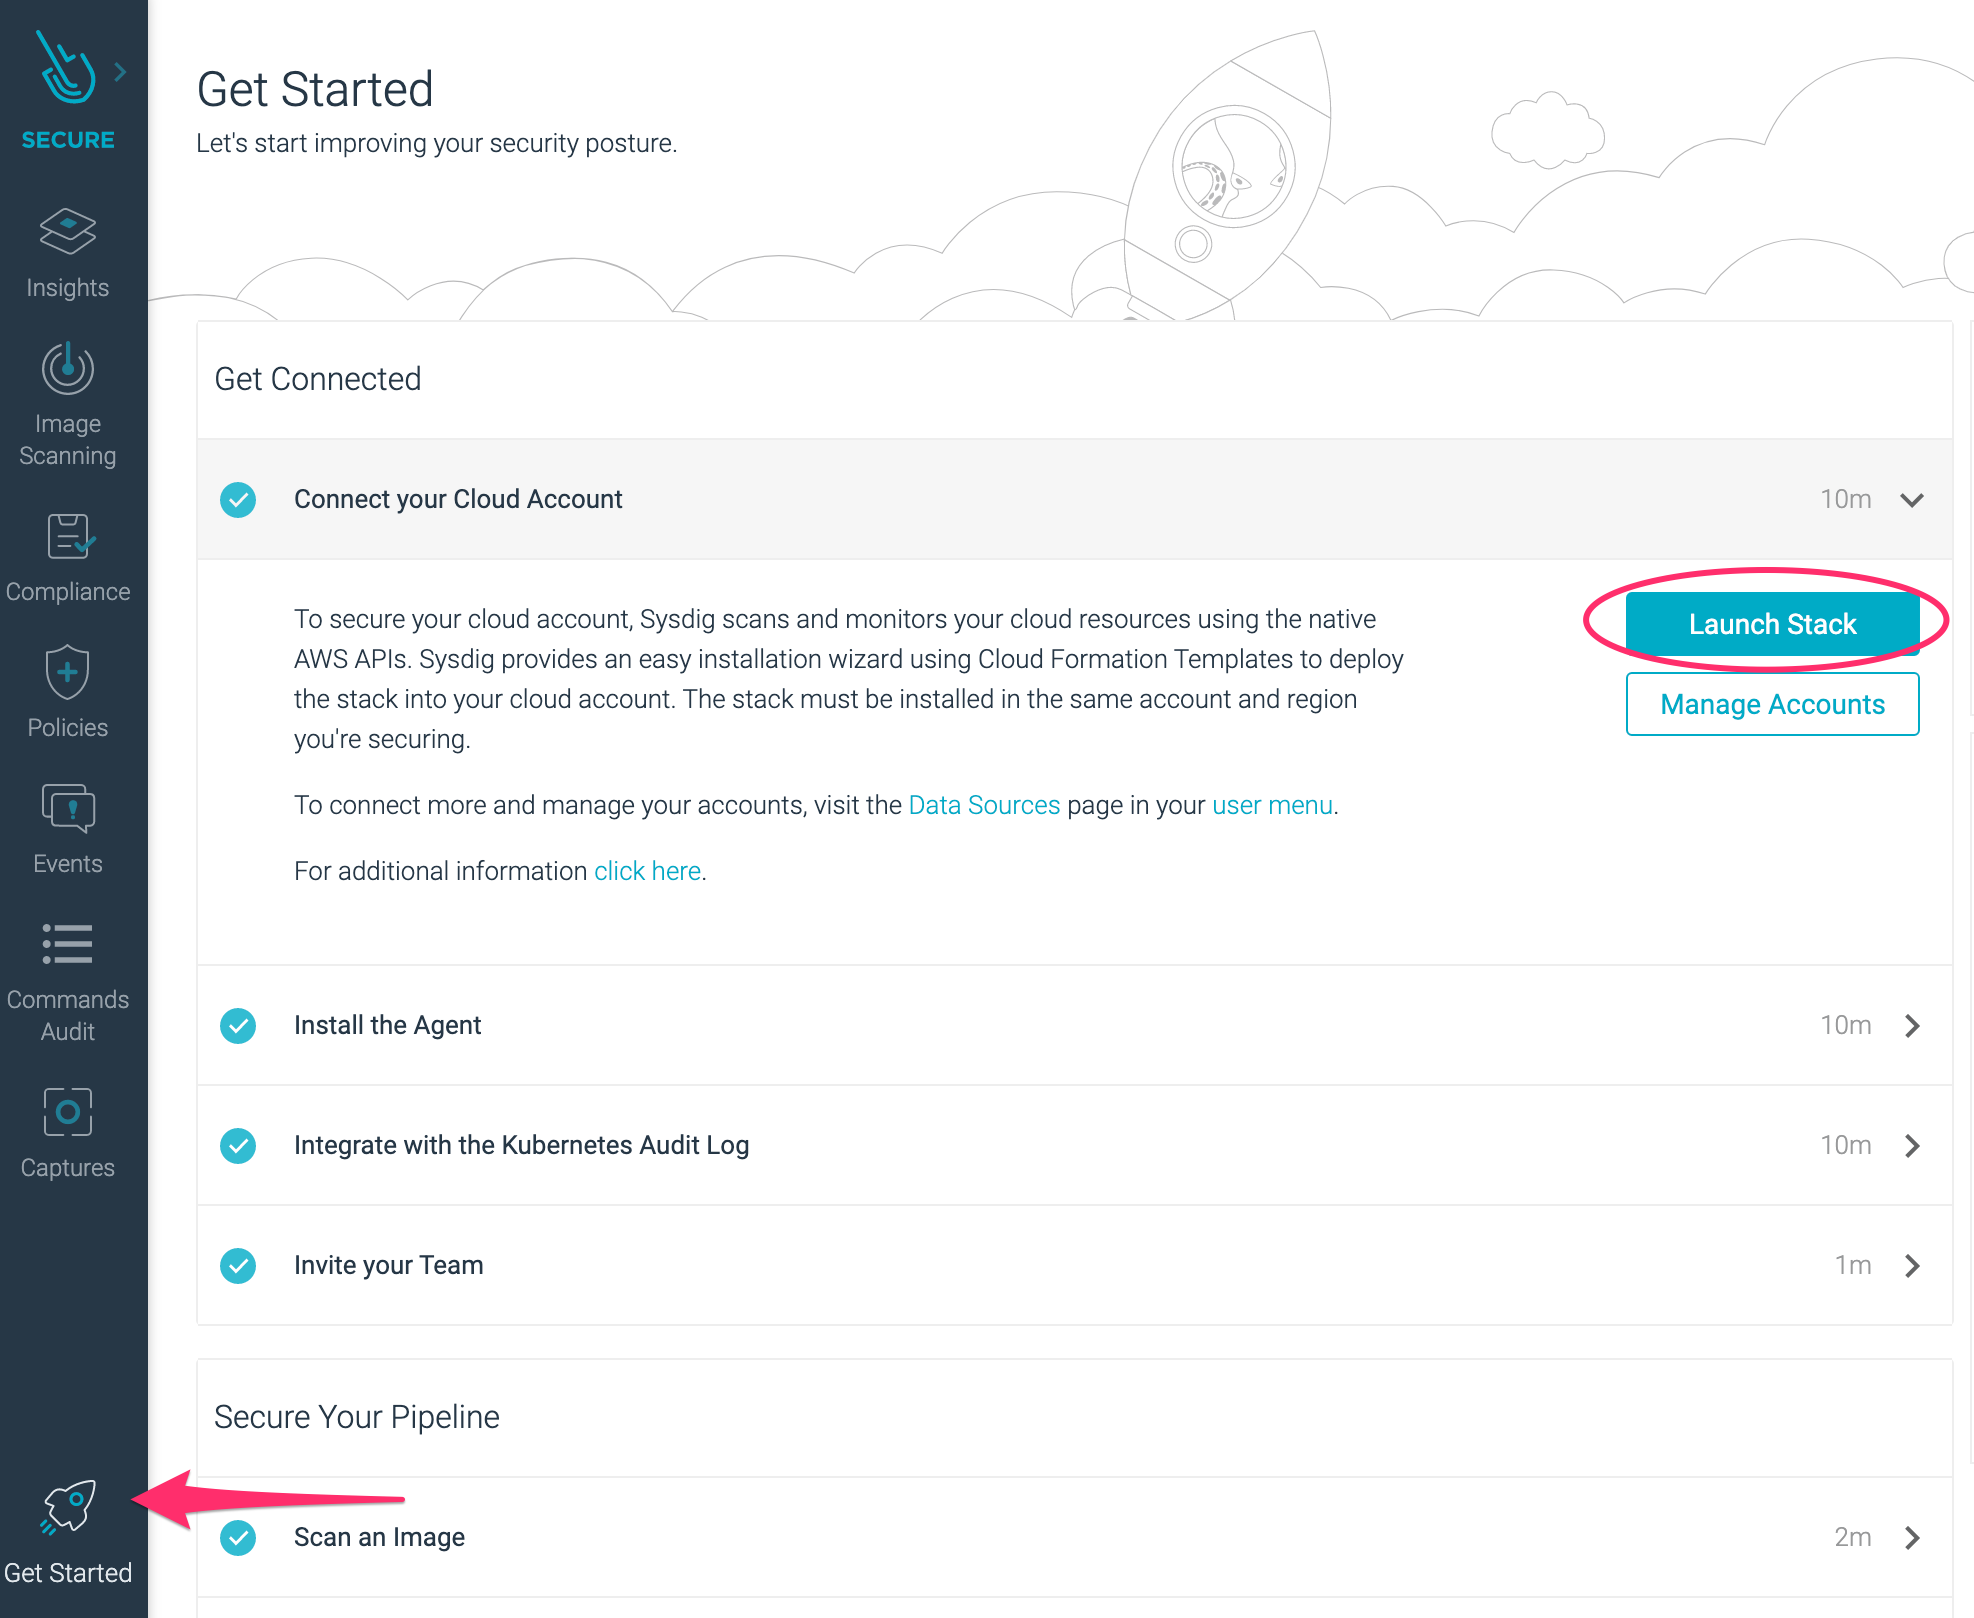The image size is (1974, 1618).
Task: Click the Install the Agent checkmark
Action: click(x=238, y=1025)
